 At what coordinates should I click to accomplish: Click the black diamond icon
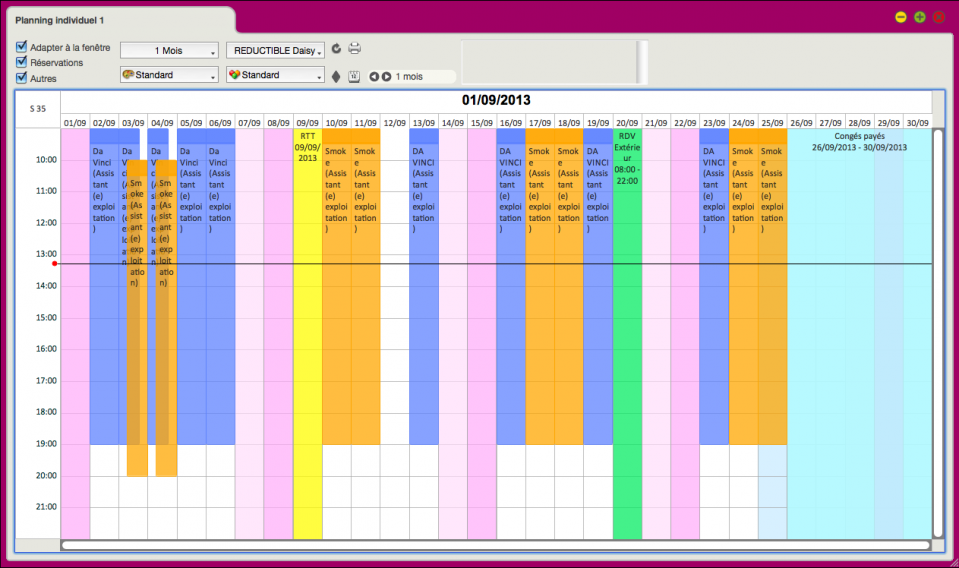pos(336,76)
